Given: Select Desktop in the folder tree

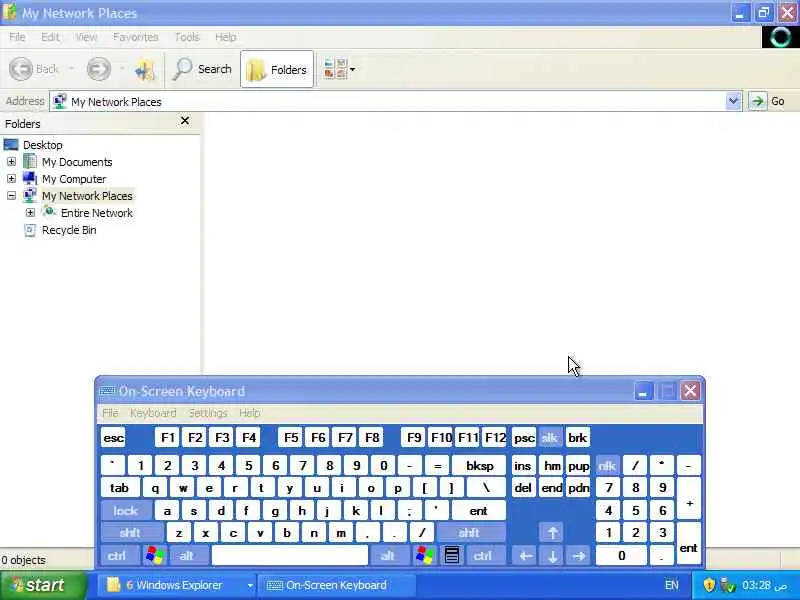Looking at the screenshot, I should [x=42, y=145].
